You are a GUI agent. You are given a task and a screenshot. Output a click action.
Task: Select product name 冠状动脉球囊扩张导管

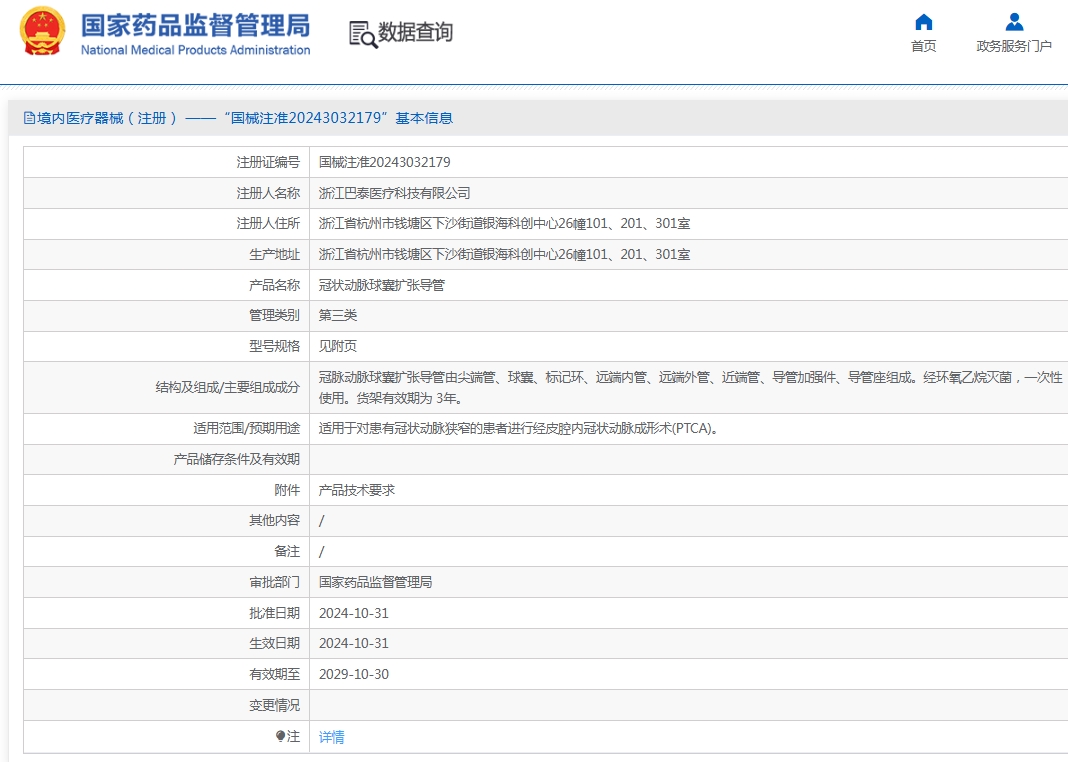(x=381, y=285)
